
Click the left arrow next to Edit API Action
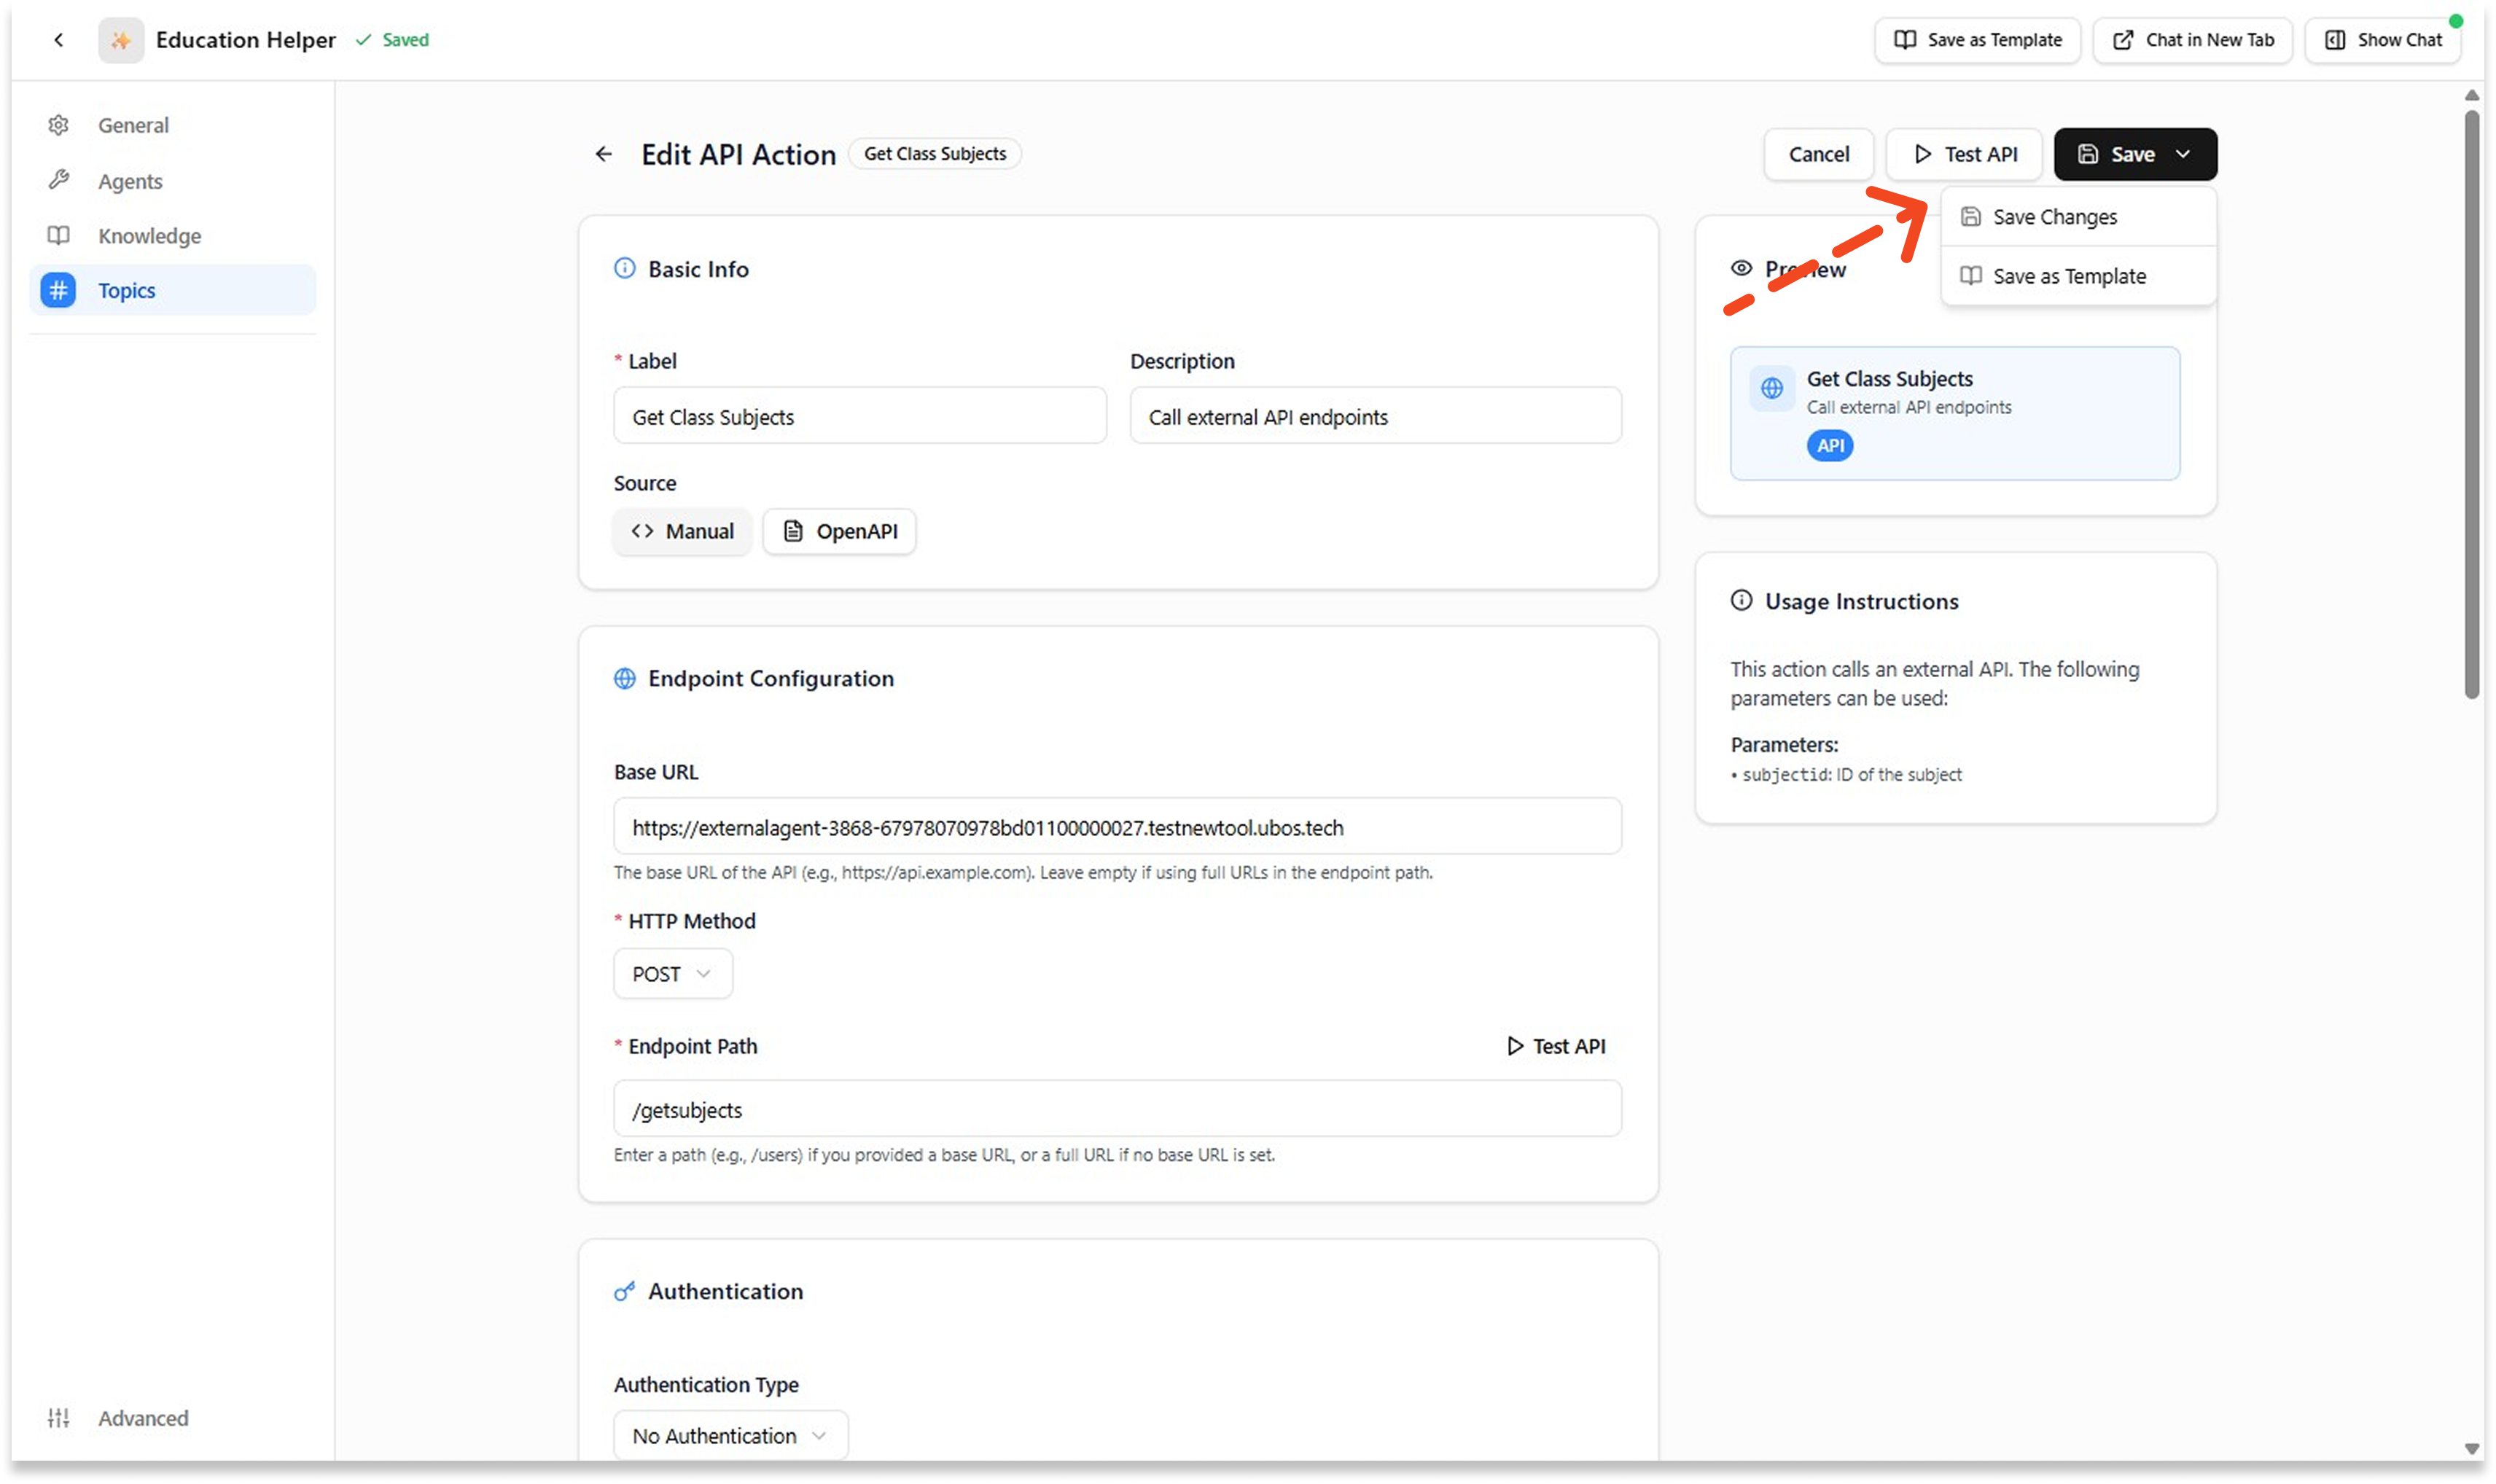603,154
